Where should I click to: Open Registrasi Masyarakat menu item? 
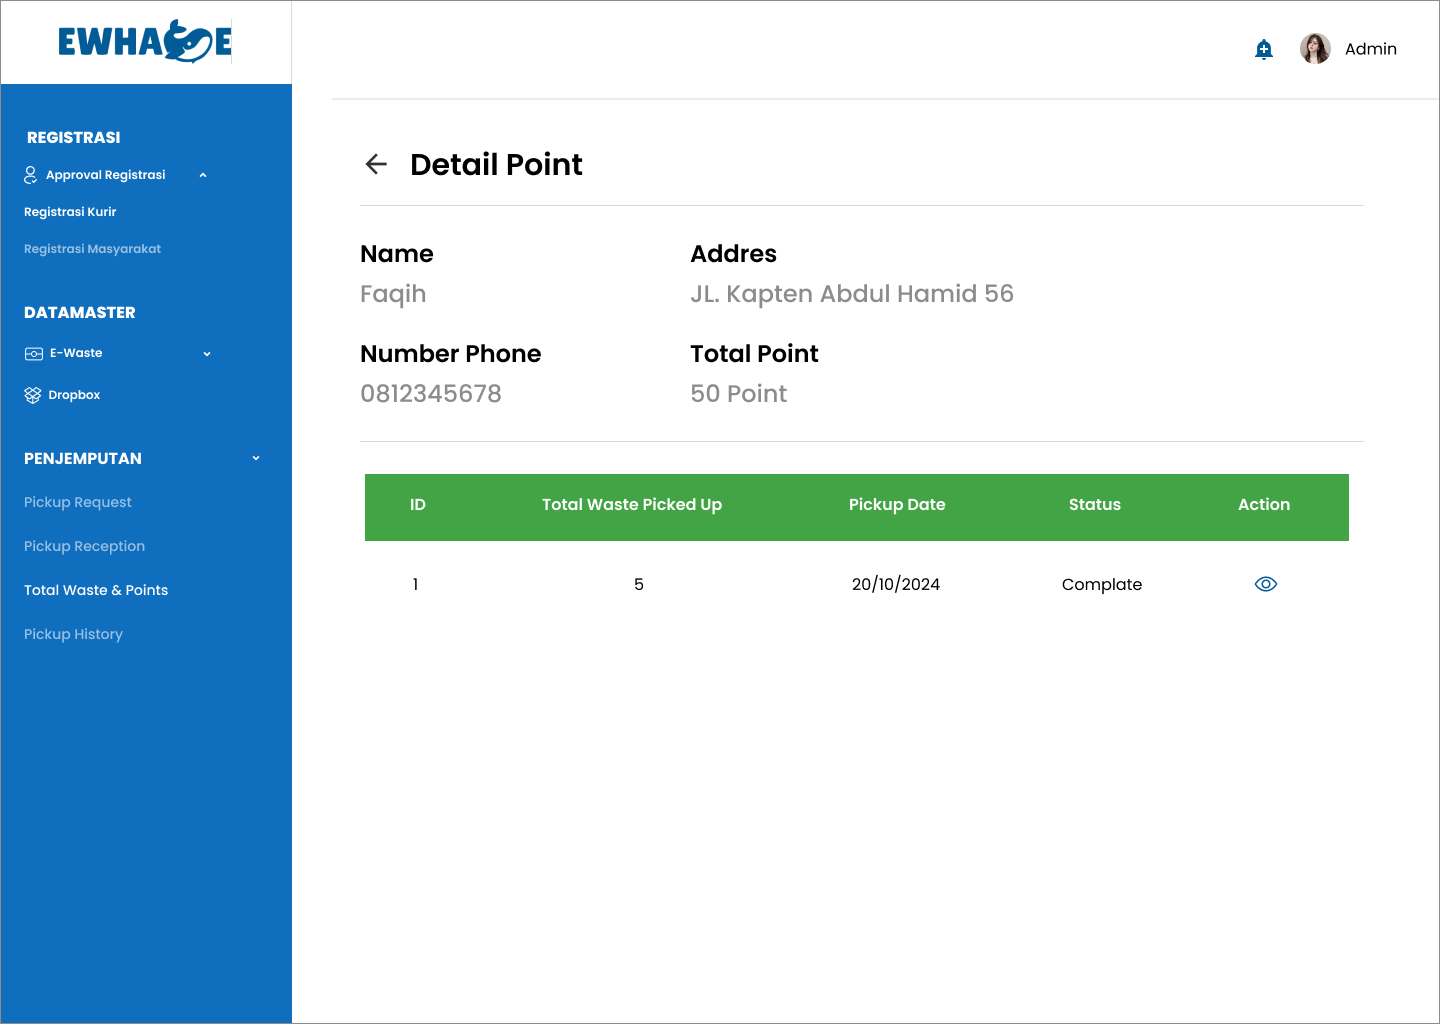(x=92, y=249)
